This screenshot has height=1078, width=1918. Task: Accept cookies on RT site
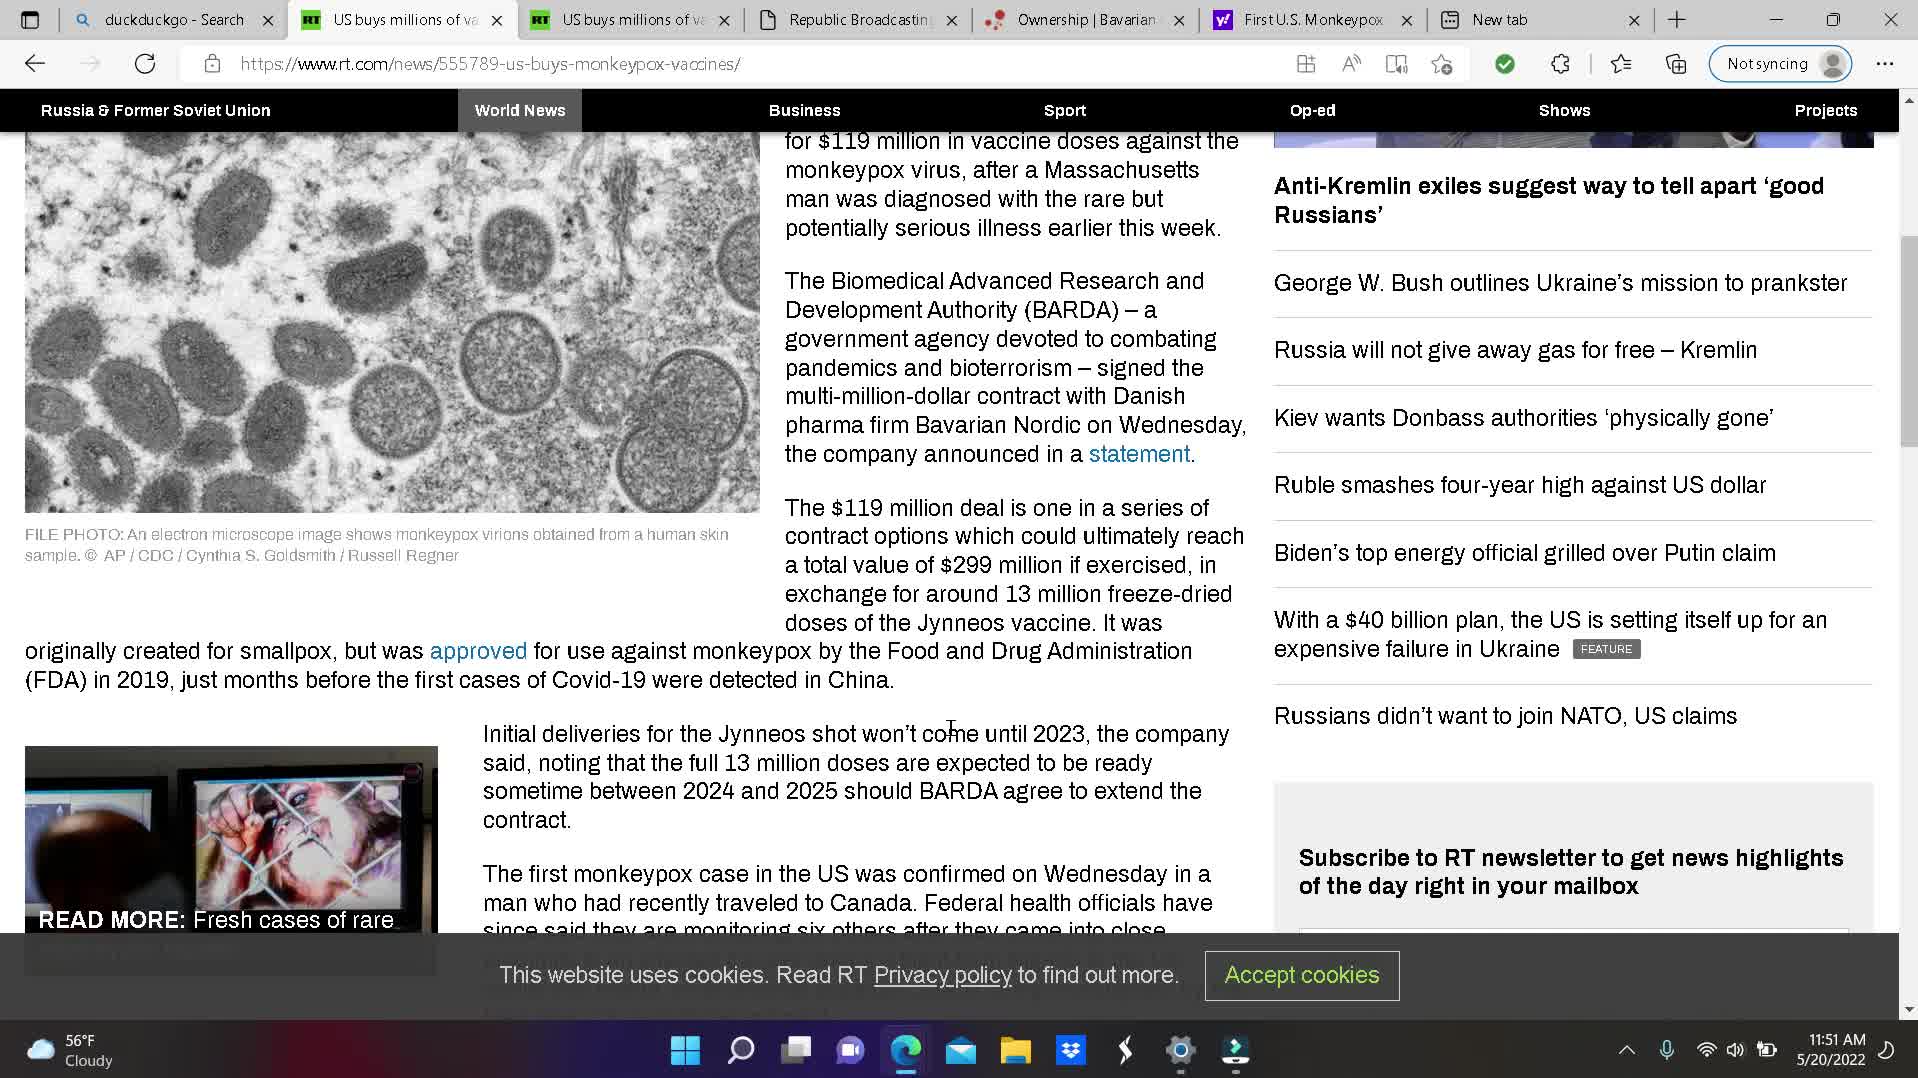[1301, 975]
